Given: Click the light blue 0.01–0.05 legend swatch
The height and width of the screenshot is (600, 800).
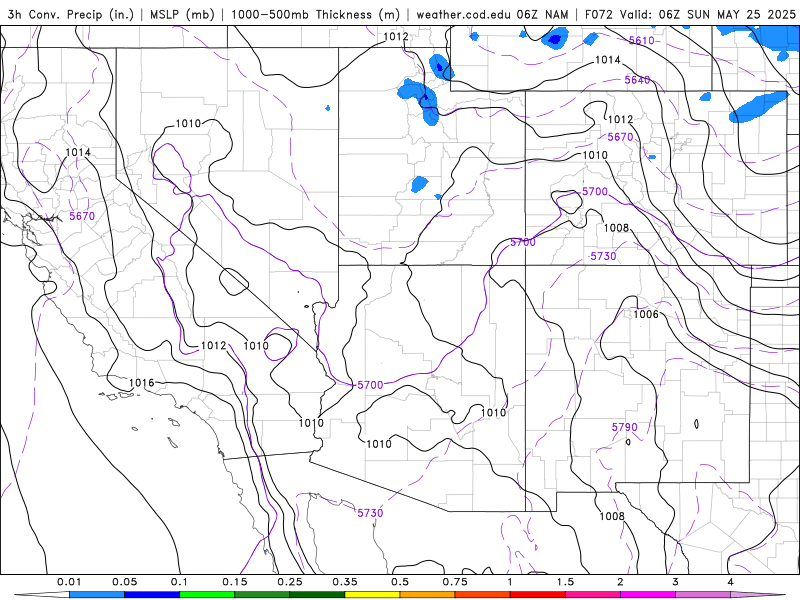Looking at the screenshot, I should point(97,595).
